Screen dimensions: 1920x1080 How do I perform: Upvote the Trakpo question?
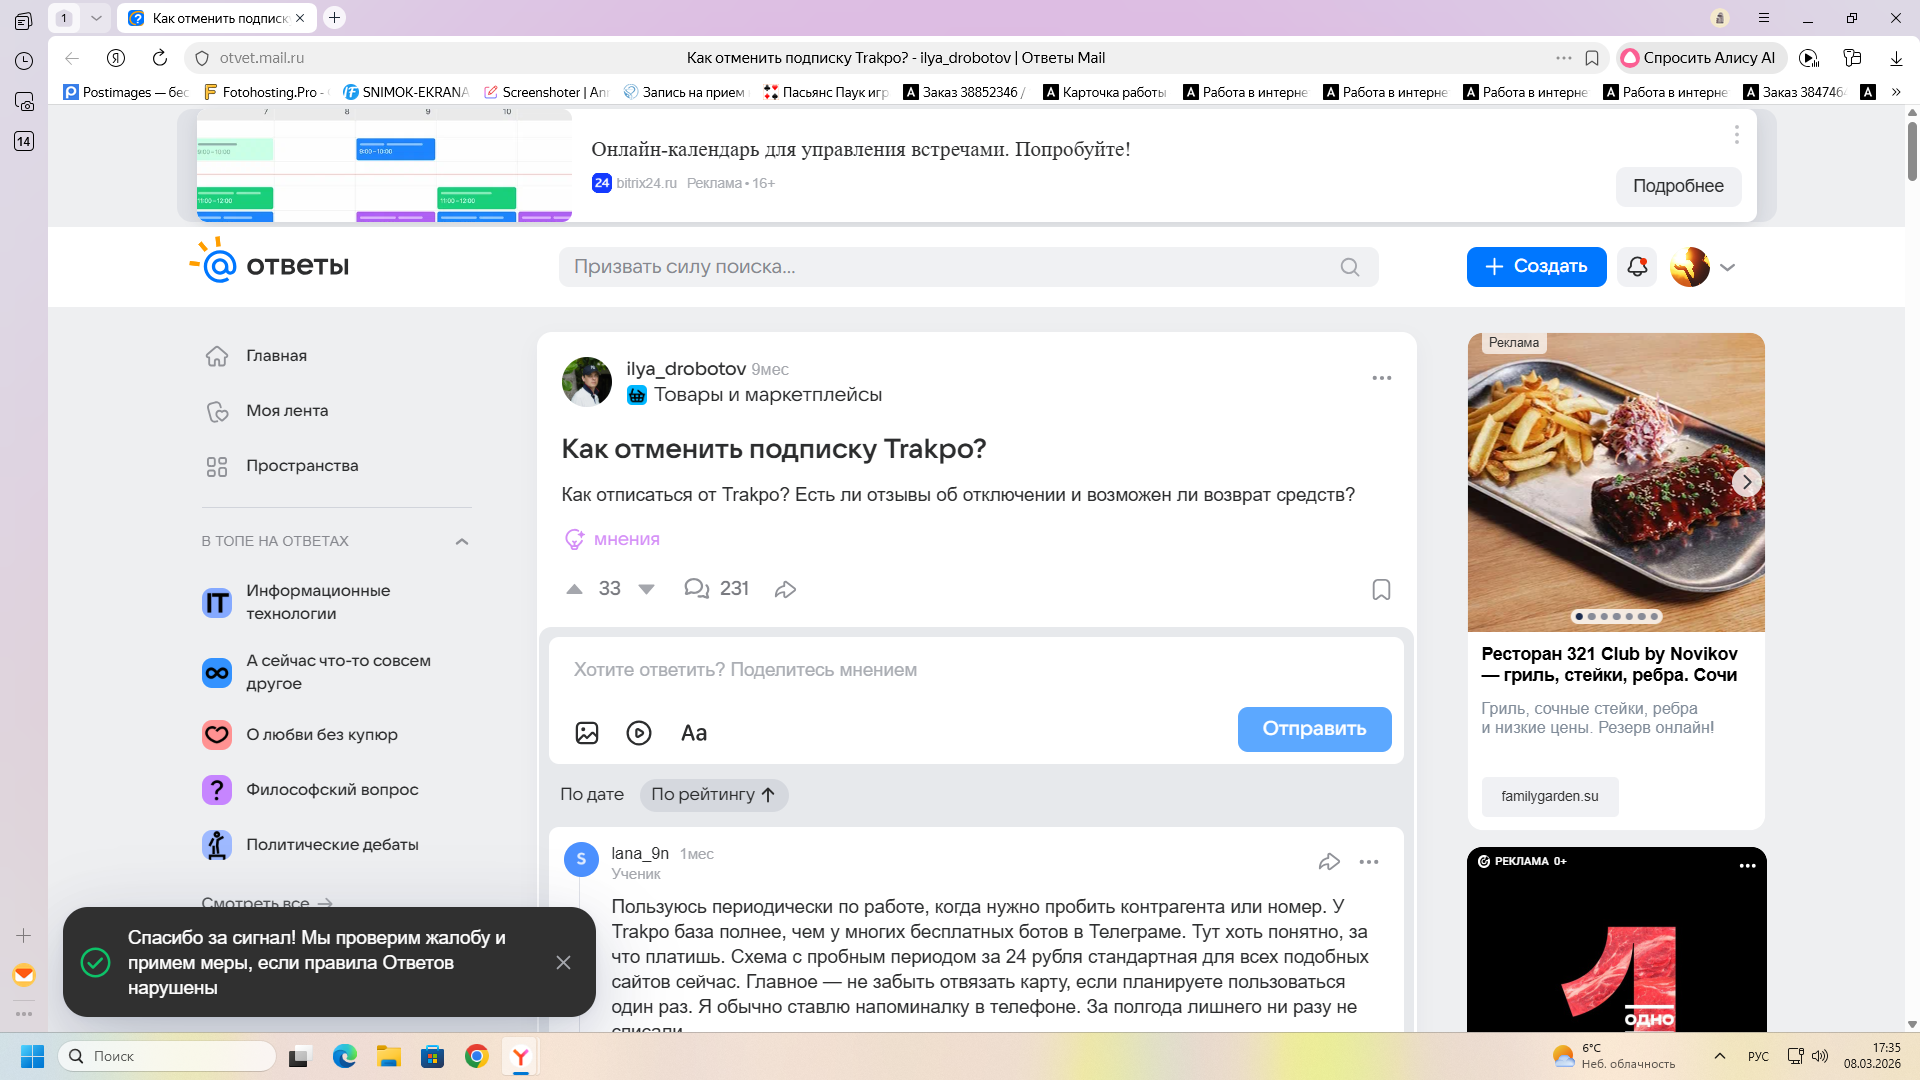click(x=574, y=589)
